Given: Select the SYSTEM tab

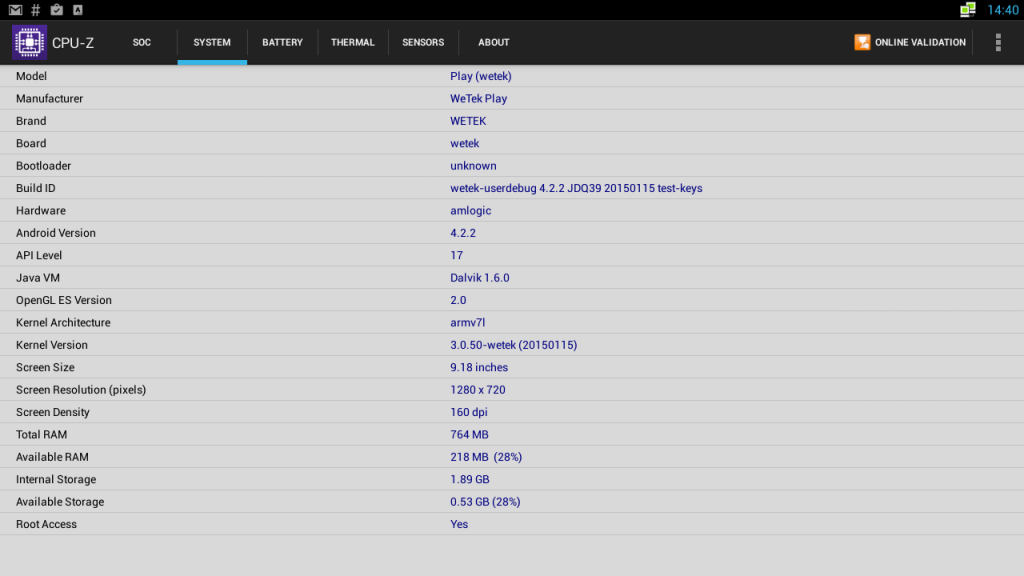Looking at the screenshot, I should click(212, 42).
